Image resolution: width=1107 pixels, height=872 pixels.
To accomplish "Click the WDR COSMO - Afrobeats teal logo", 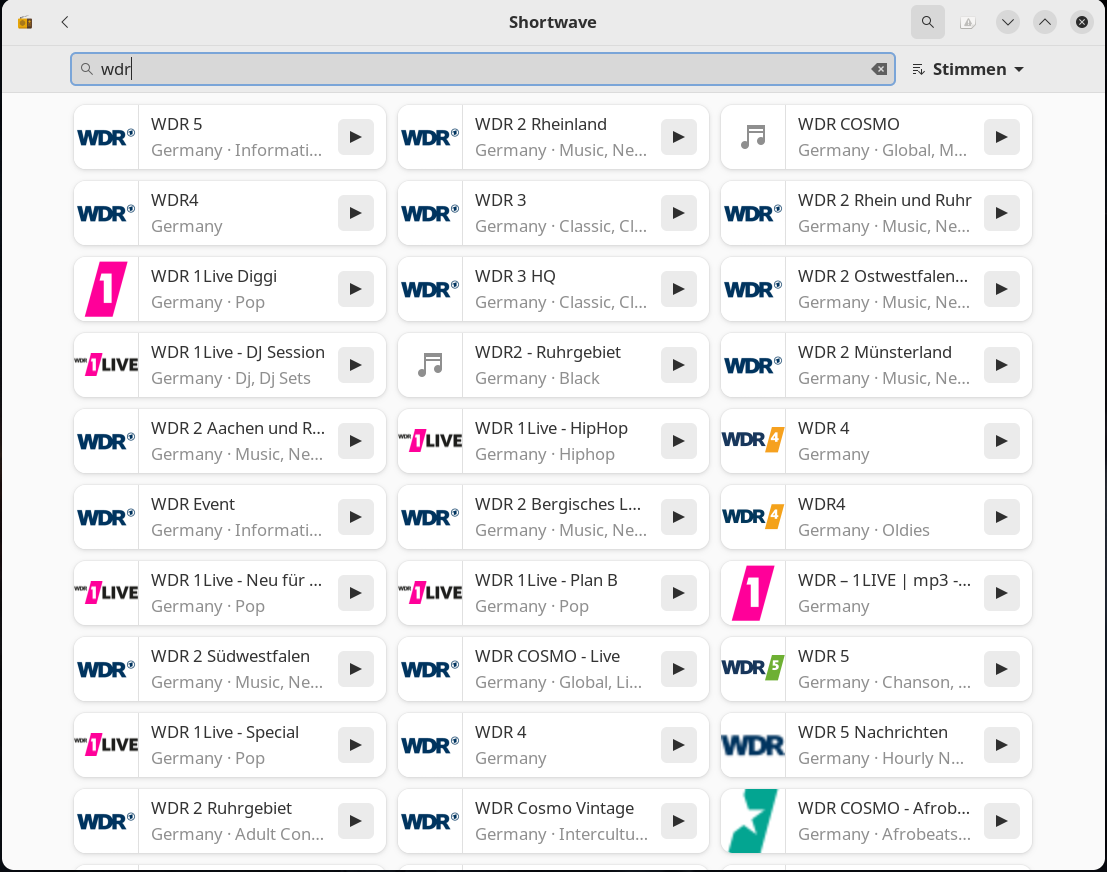I will coord(752,821).
